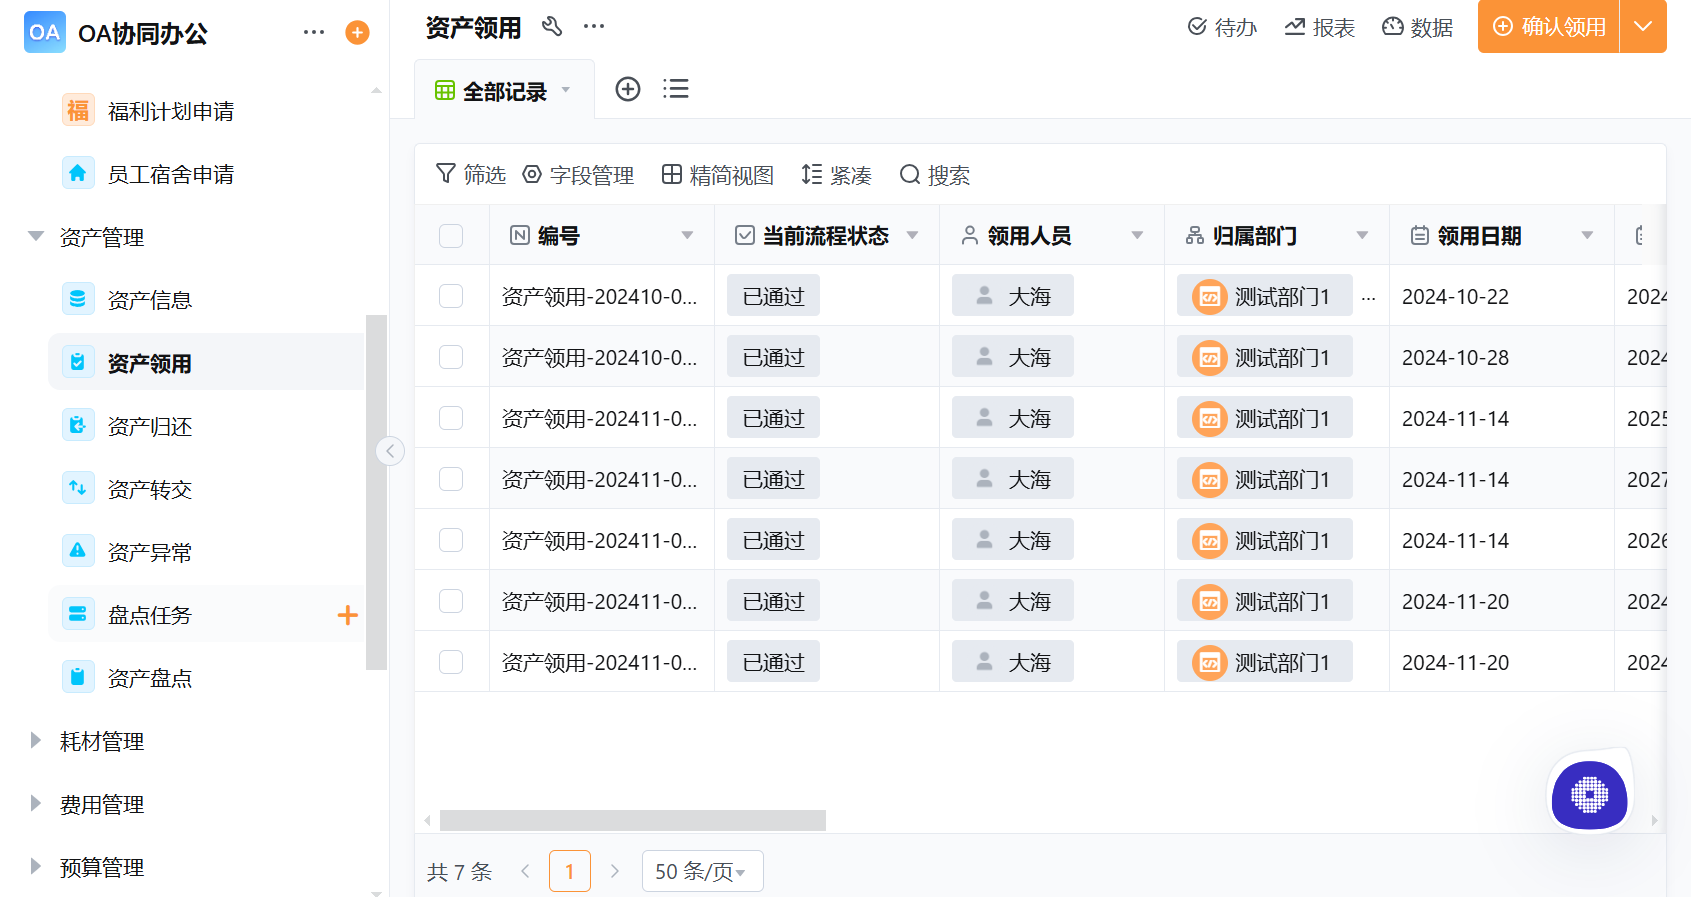Screen dimensions: 1691x897
Task: Open the 领用日期 column dropdown
Action: click(1587, 236)
